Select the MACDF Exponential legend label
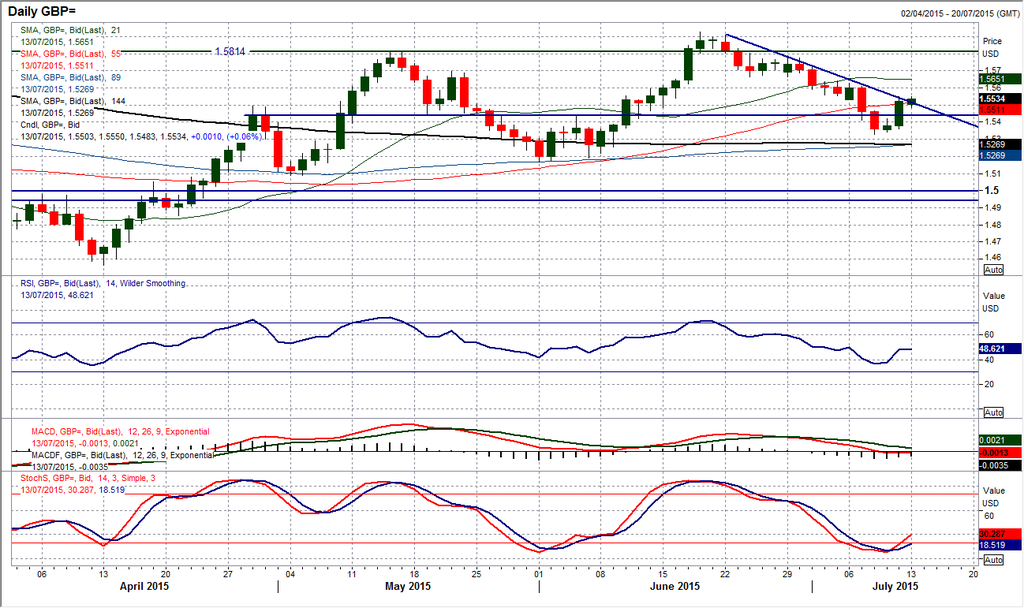This screenshot has height=608, width=1024. [122, 455]
